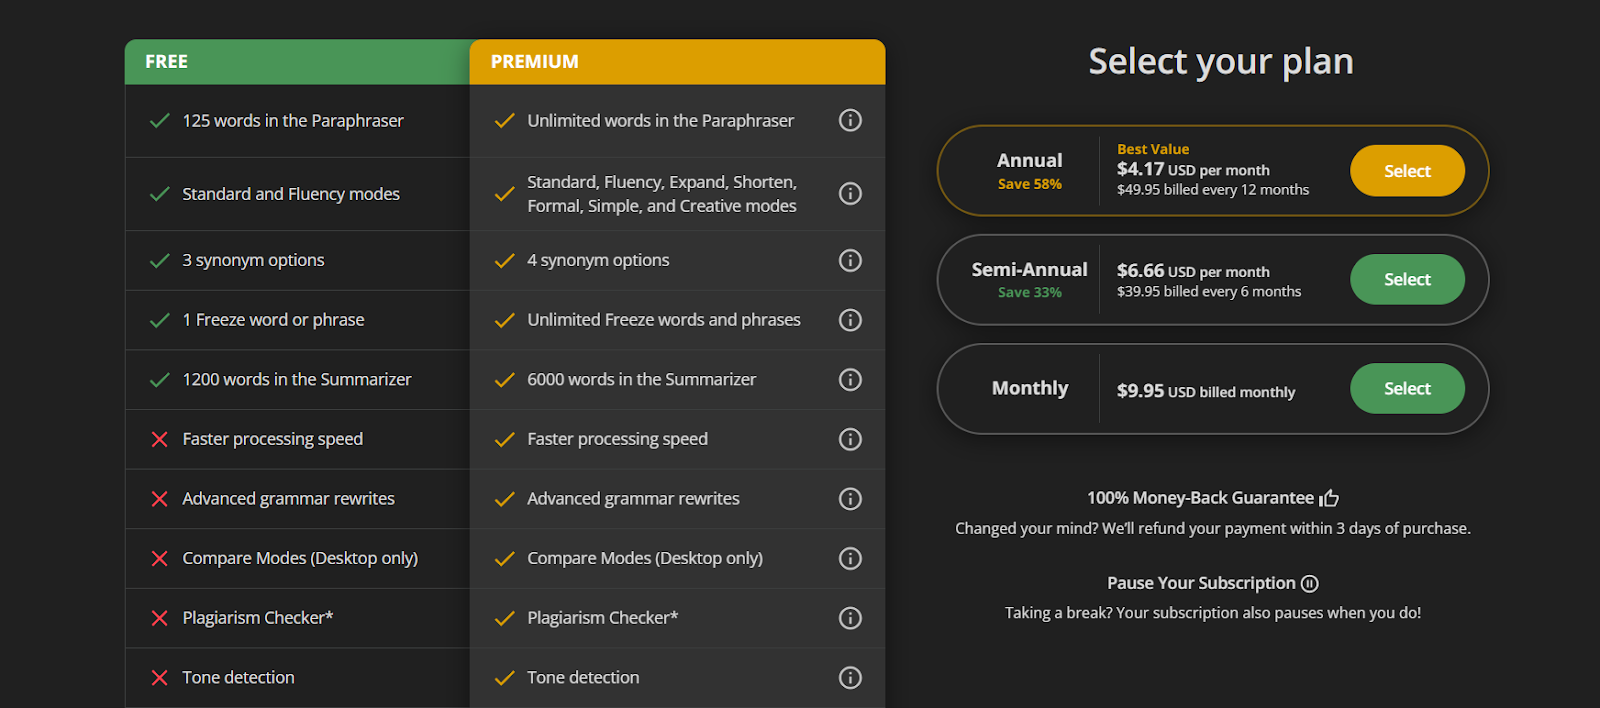Click the Pause Your Subscription heading

pyautogui.click(x=1201, y=583)
